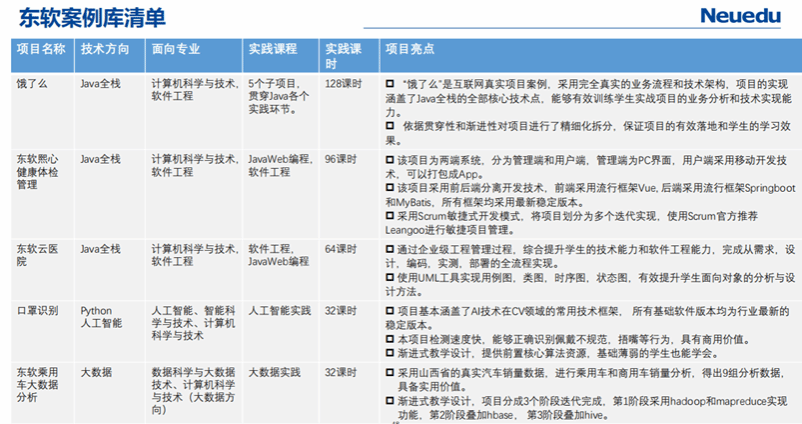Click the 128课时 cell
802x424 pixels.
click(343, 84)
